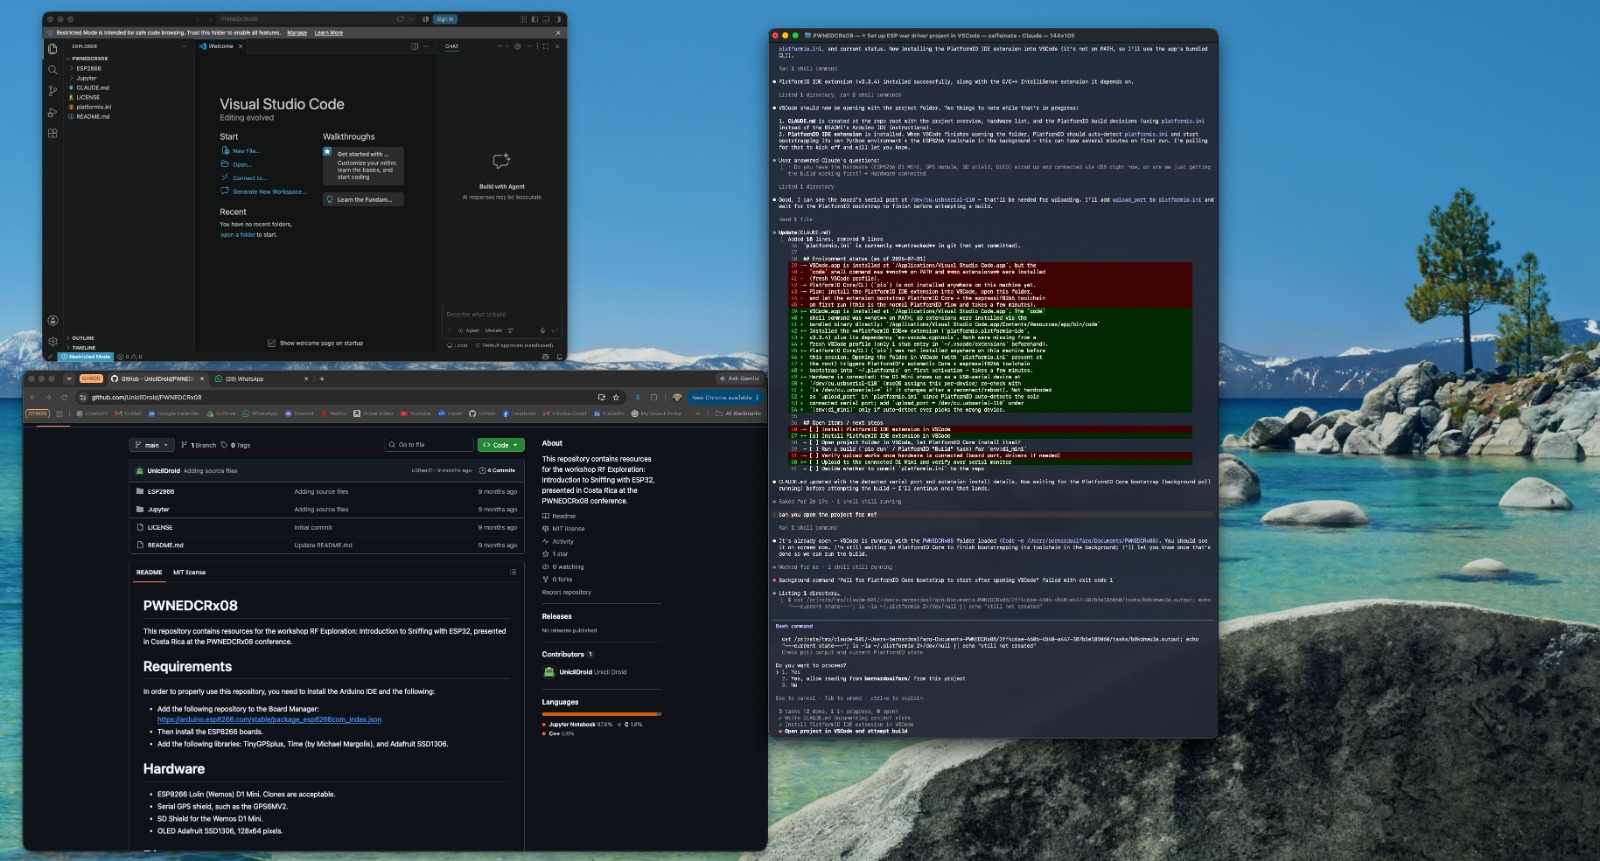Open Source Control view in VS Code
1600x861 pixels.
point(52,91)
